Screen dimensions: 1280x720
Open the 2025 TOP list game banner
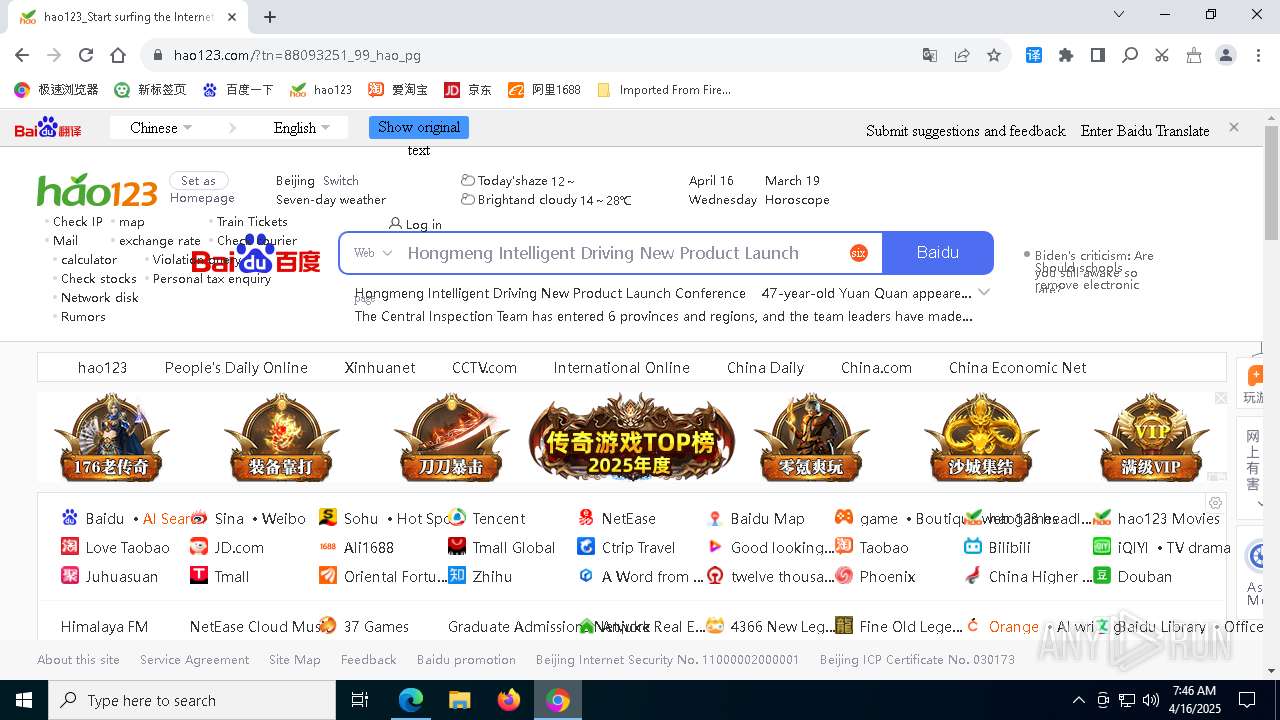tap(632, 436)
